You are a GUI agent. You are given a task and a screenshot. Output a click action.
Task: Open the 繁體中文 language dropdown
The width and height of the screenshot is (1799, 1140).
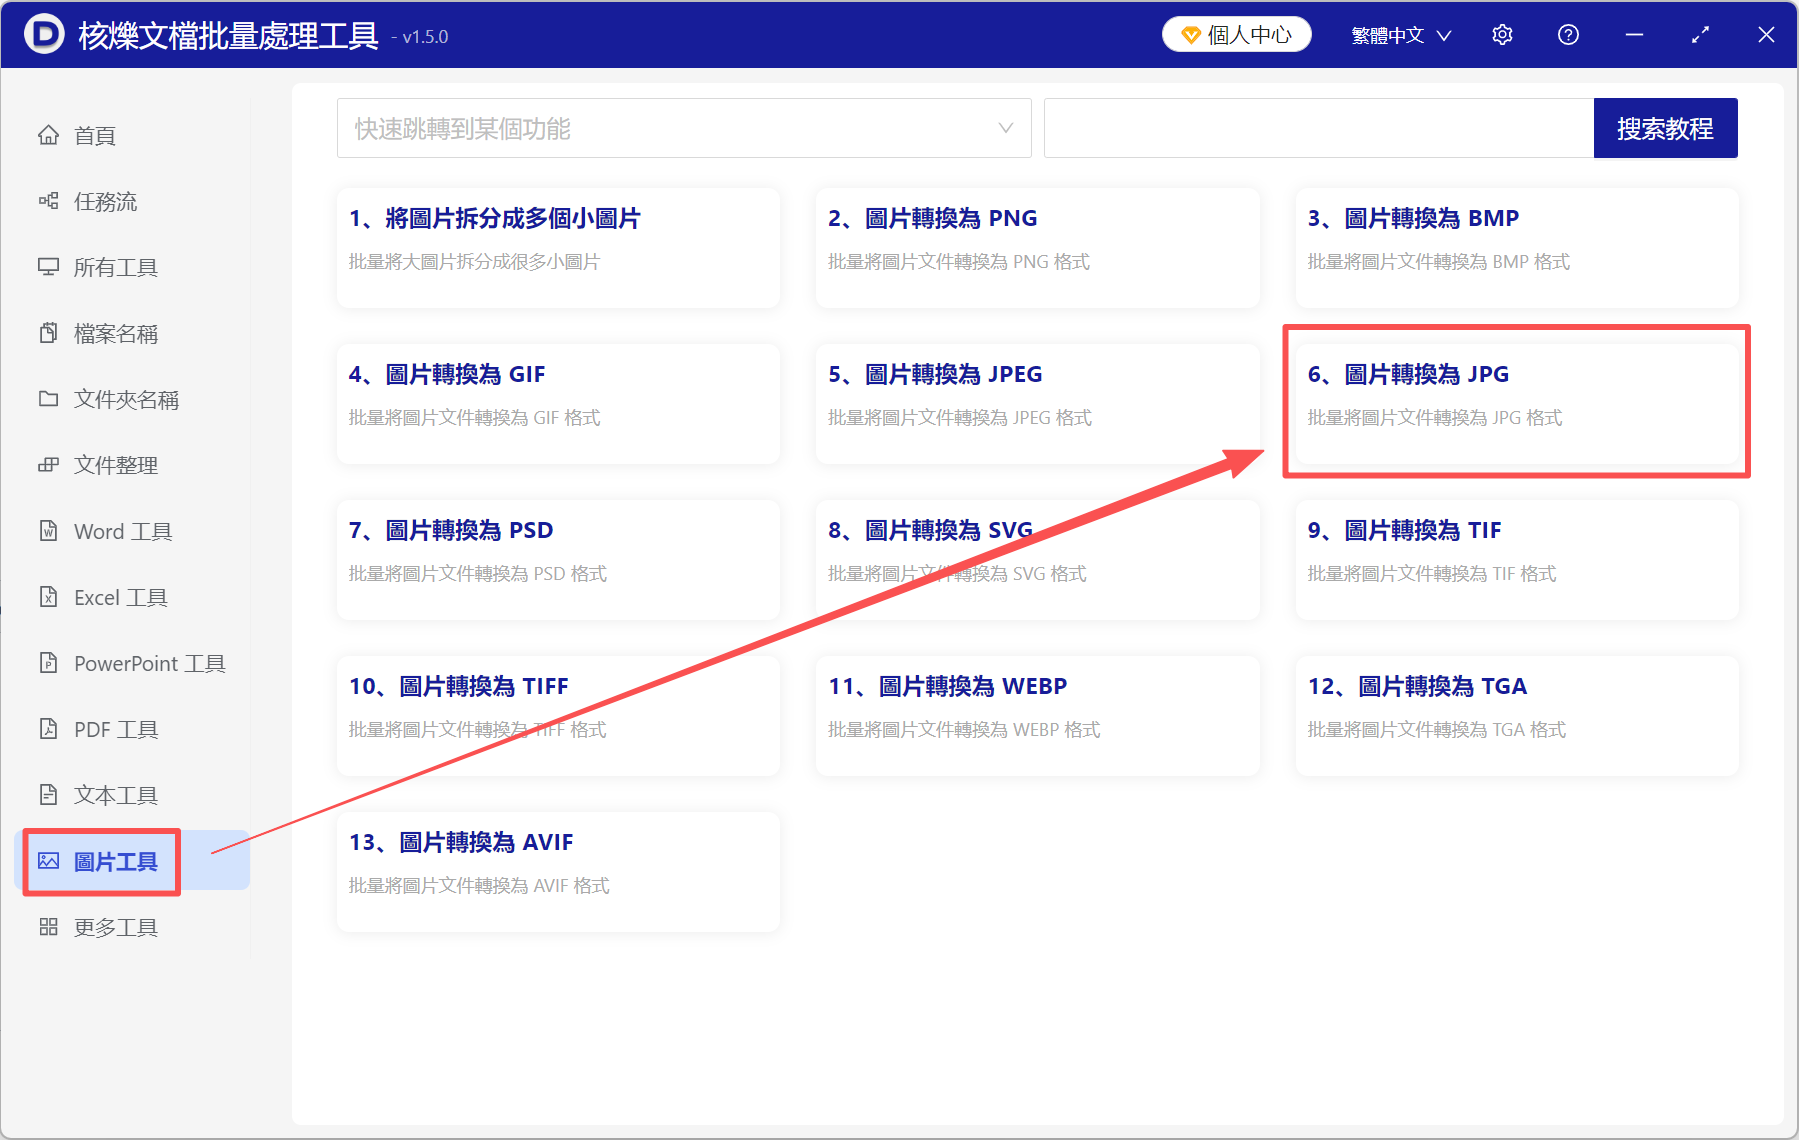pyautogui.click(x=1388, y=33)
